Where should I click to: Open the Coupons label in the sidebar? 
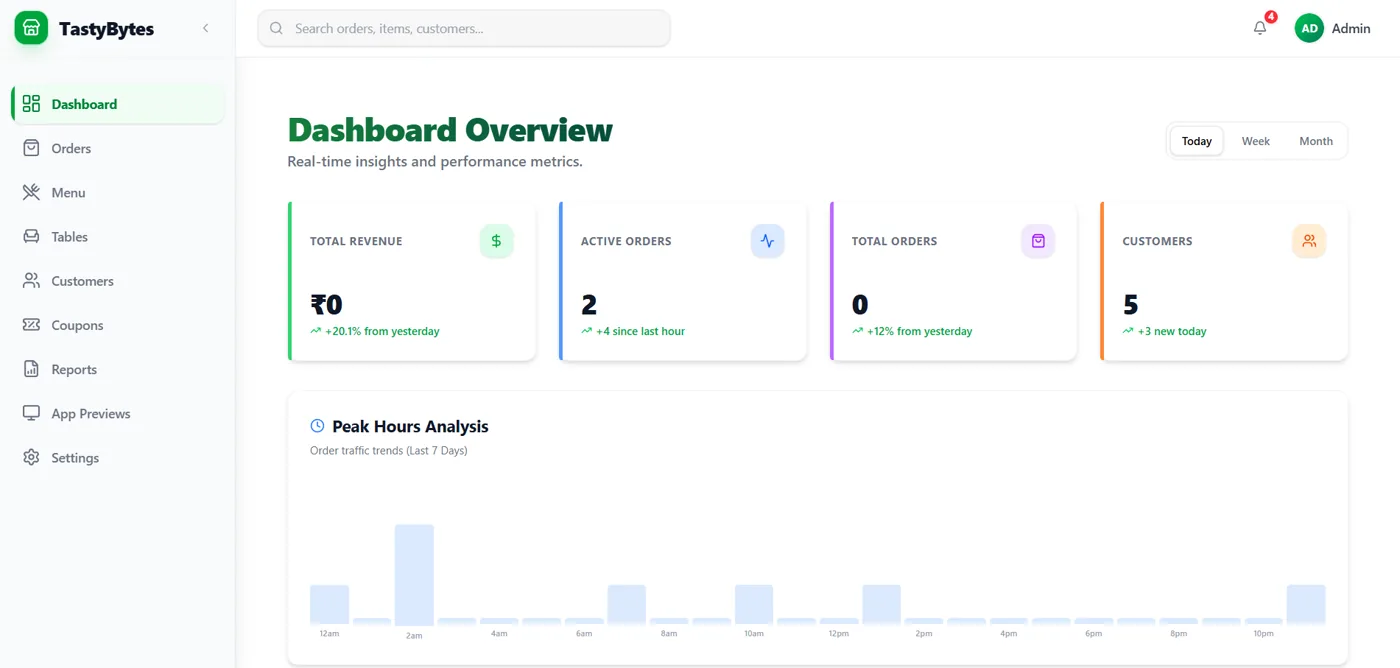(77, 325)
